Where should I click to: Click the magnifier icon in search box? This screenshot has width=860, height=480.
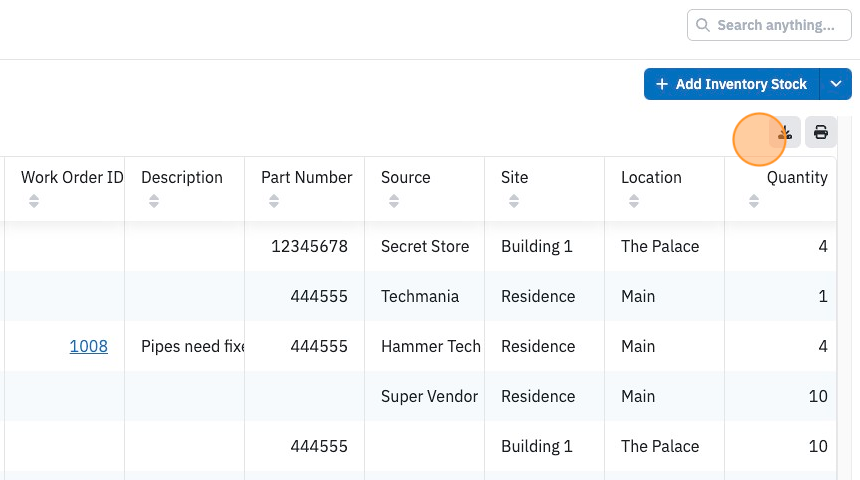click(702, 25)
